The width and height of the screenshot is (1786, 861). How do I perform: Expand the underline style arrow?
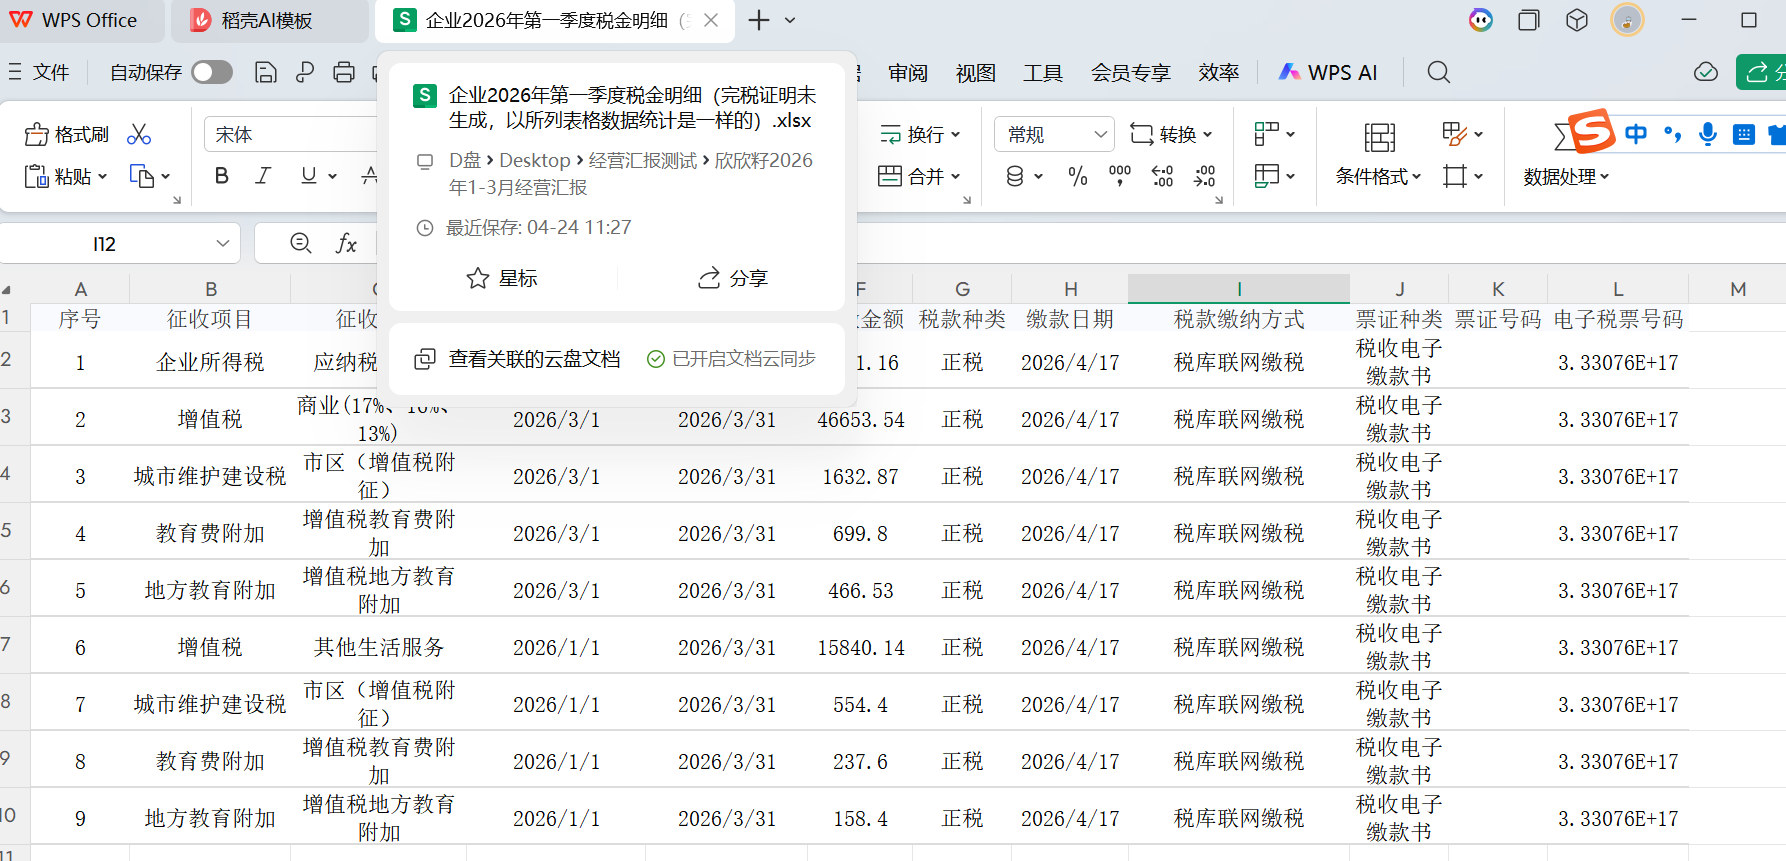[x=332, y=177]
